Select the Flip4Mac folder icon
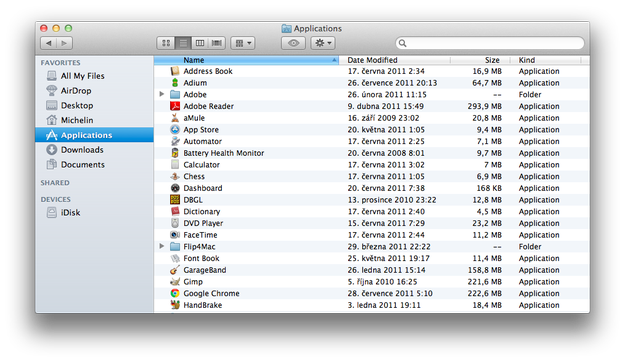This screenshot has height=362, width=625. coord(175,246)
